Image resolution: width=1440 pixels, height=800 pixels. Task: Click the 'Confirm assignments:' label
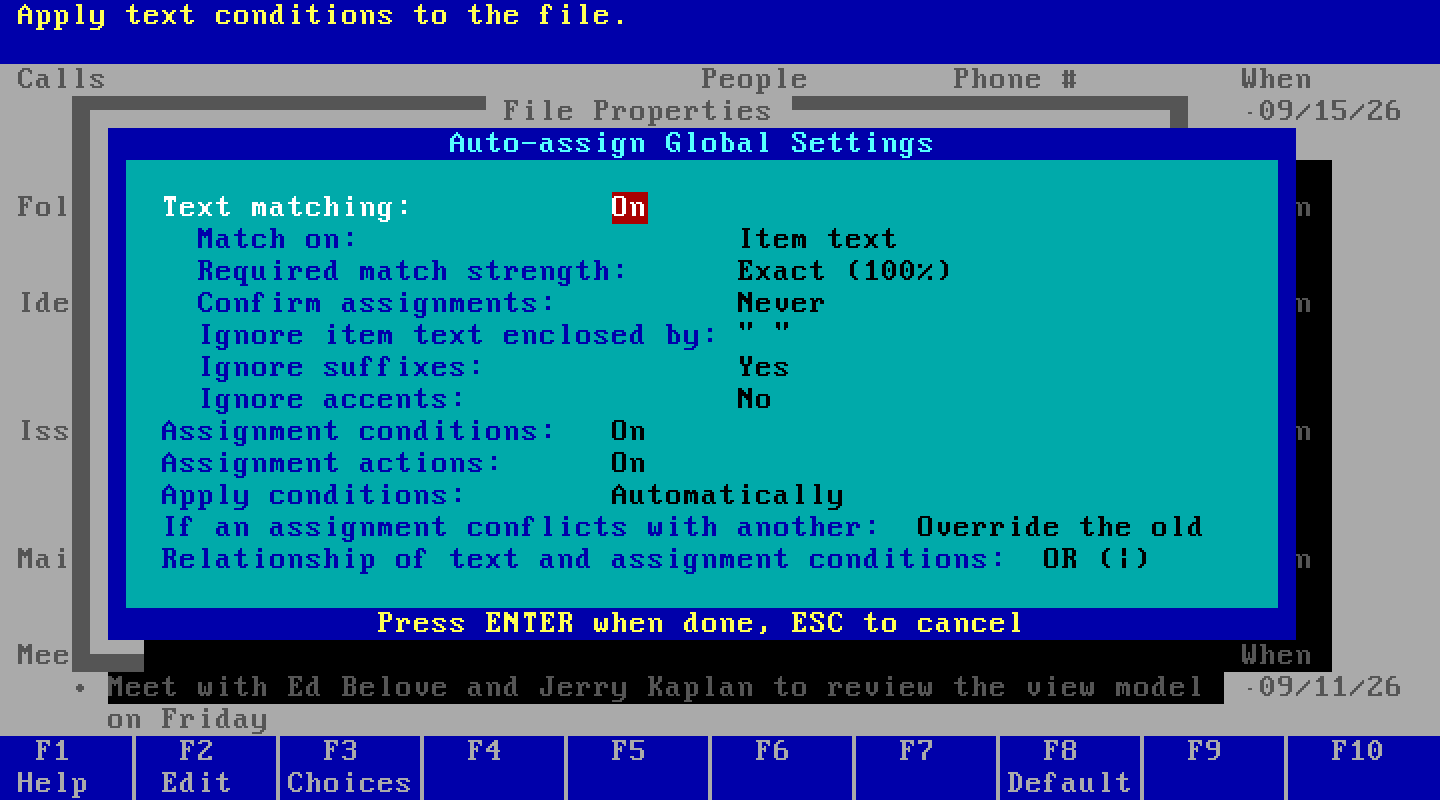[x=376, y=303]
